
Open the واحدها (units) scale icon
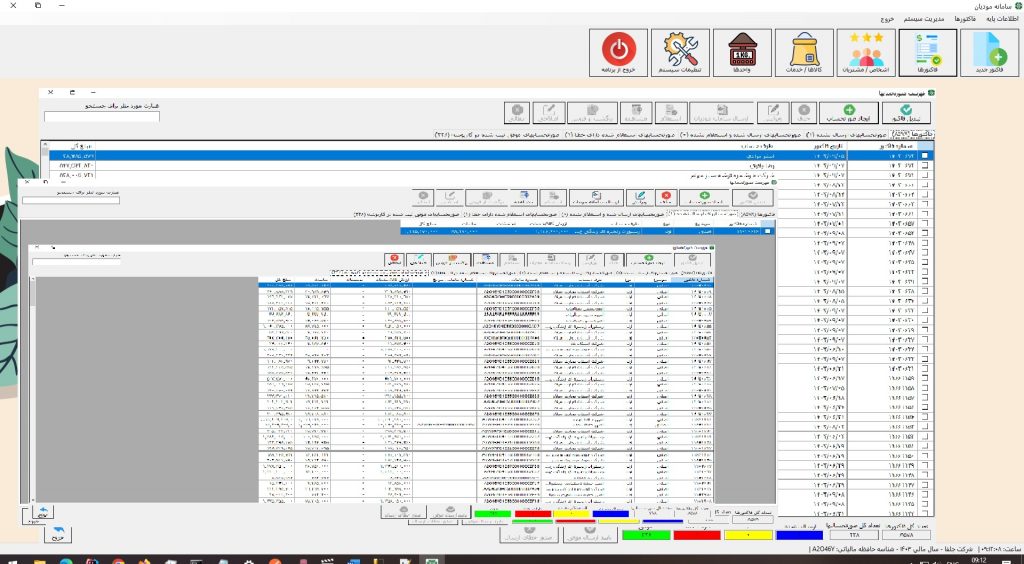coord(743,55)
